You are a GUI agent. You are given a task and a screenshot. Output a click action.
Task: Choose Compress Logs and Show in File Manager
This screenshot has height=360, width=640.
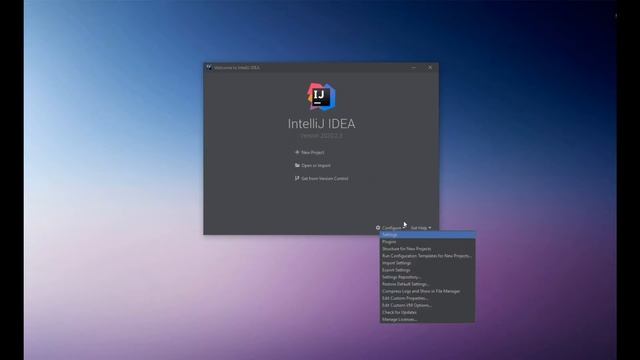coord(428,291)
